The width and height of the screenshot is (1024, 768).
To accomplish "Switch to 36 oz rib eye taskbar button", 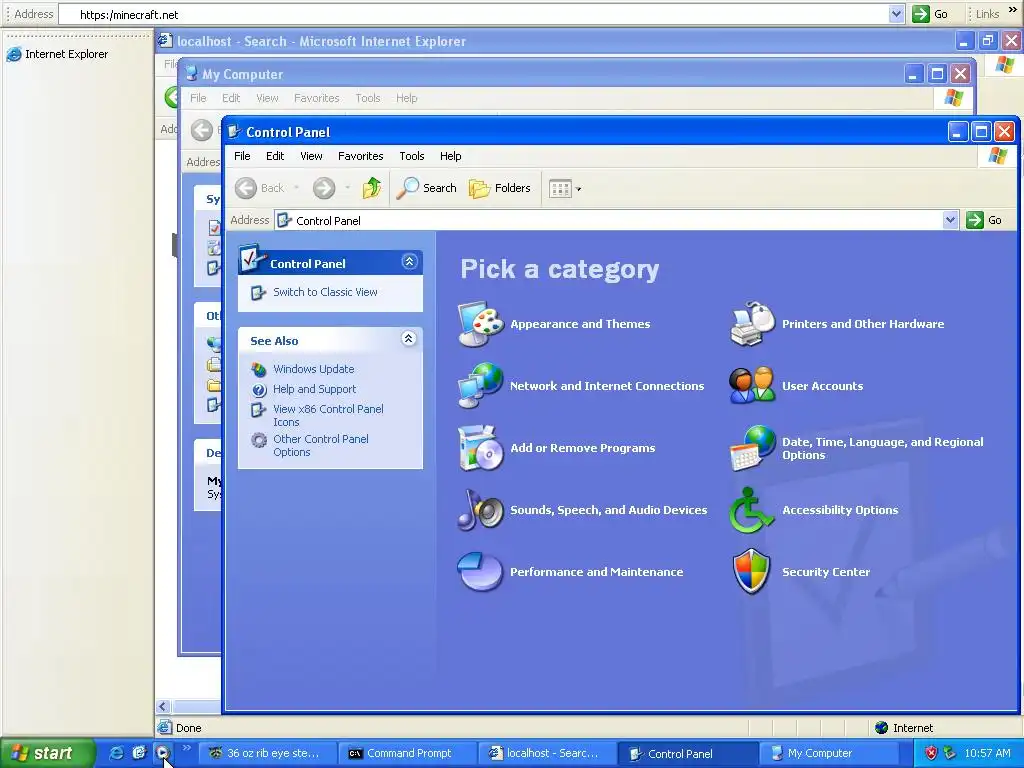I will (268, 753).
